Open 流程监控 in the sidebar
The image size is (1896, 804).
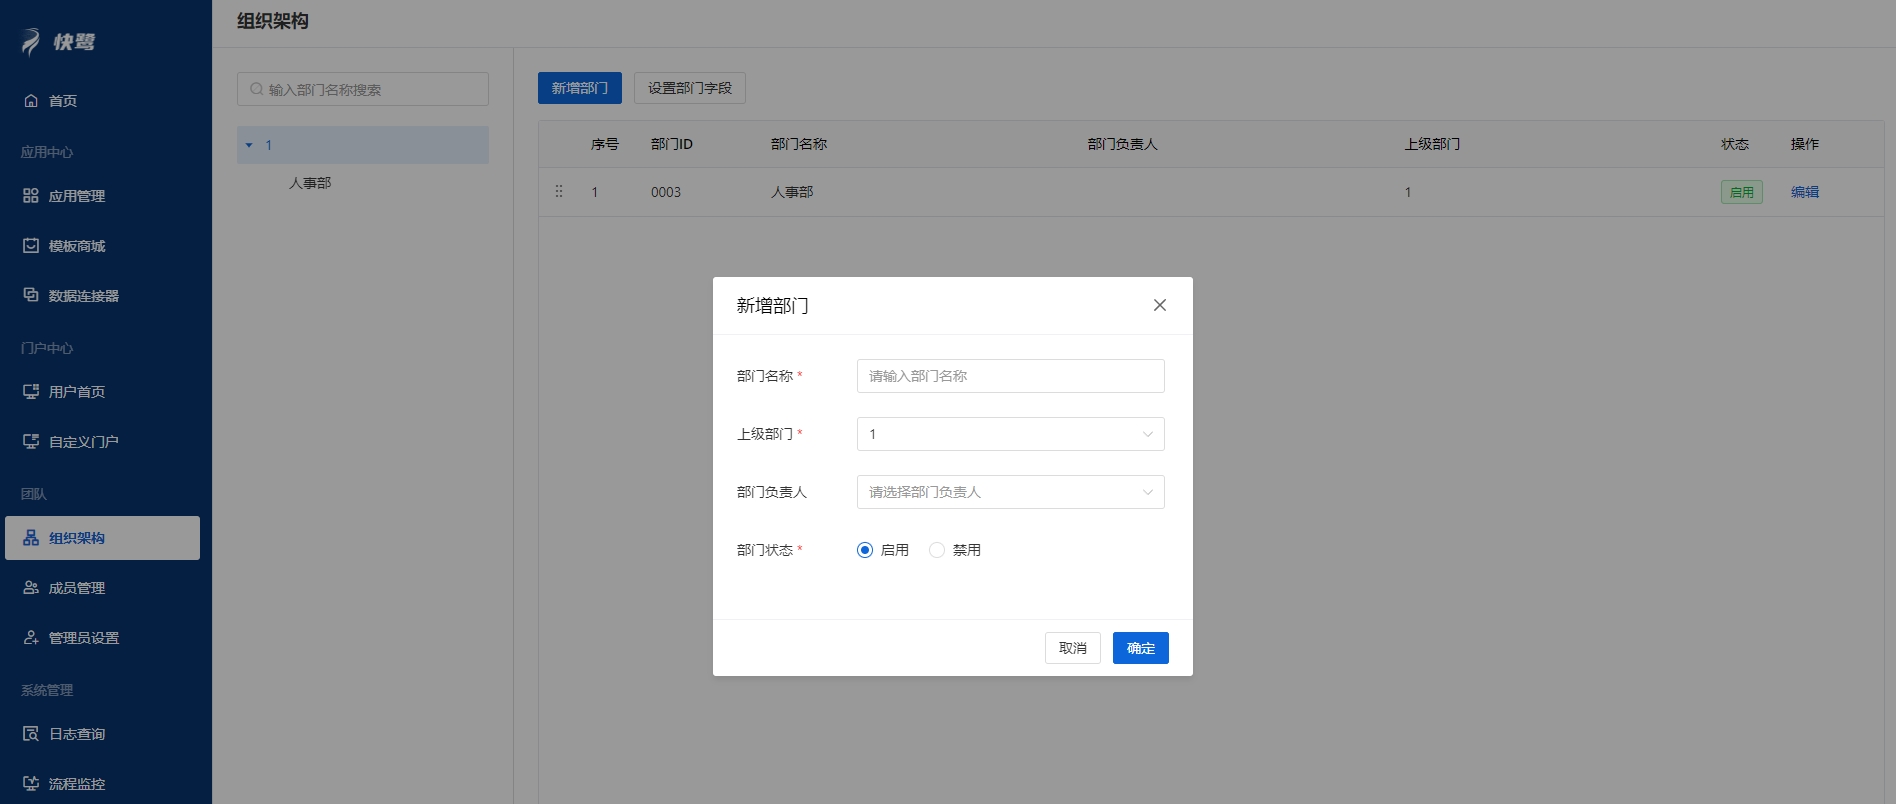(77, 784)
